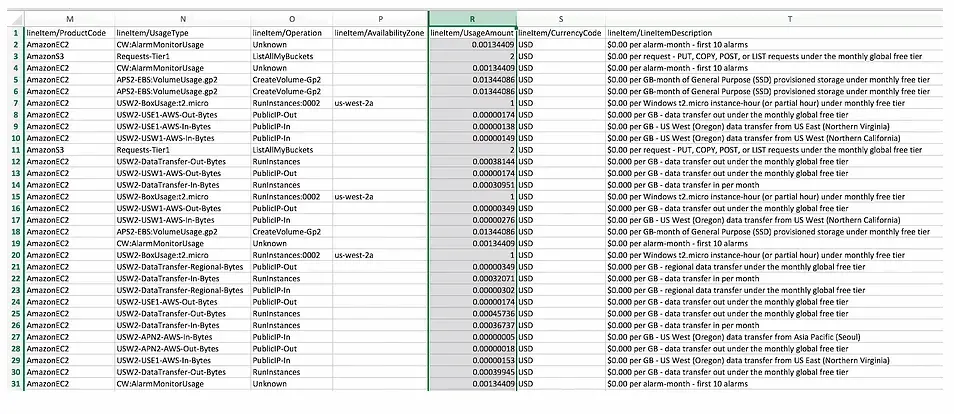Select the lineItem/UsageAmount header cell
Screen dimensions: 954x414
pyautogui.click(x=473, y=33)
